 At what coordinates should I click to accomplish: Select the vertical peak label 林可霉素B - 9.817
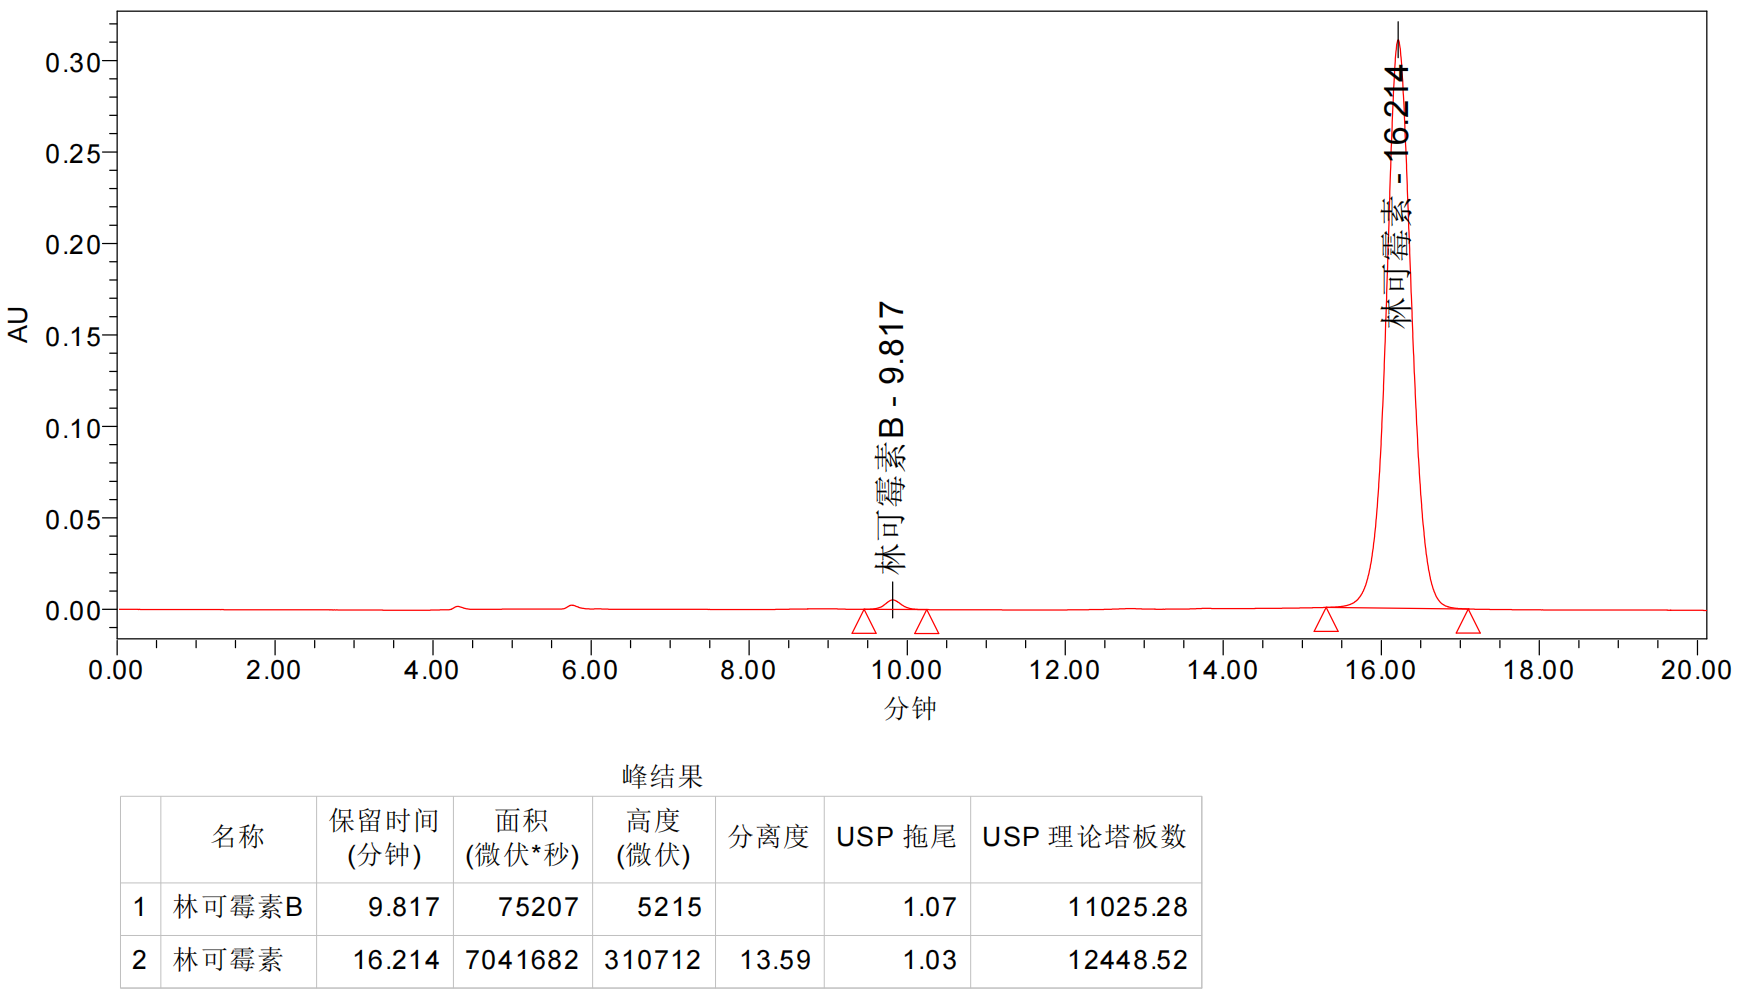pos(891,438)
